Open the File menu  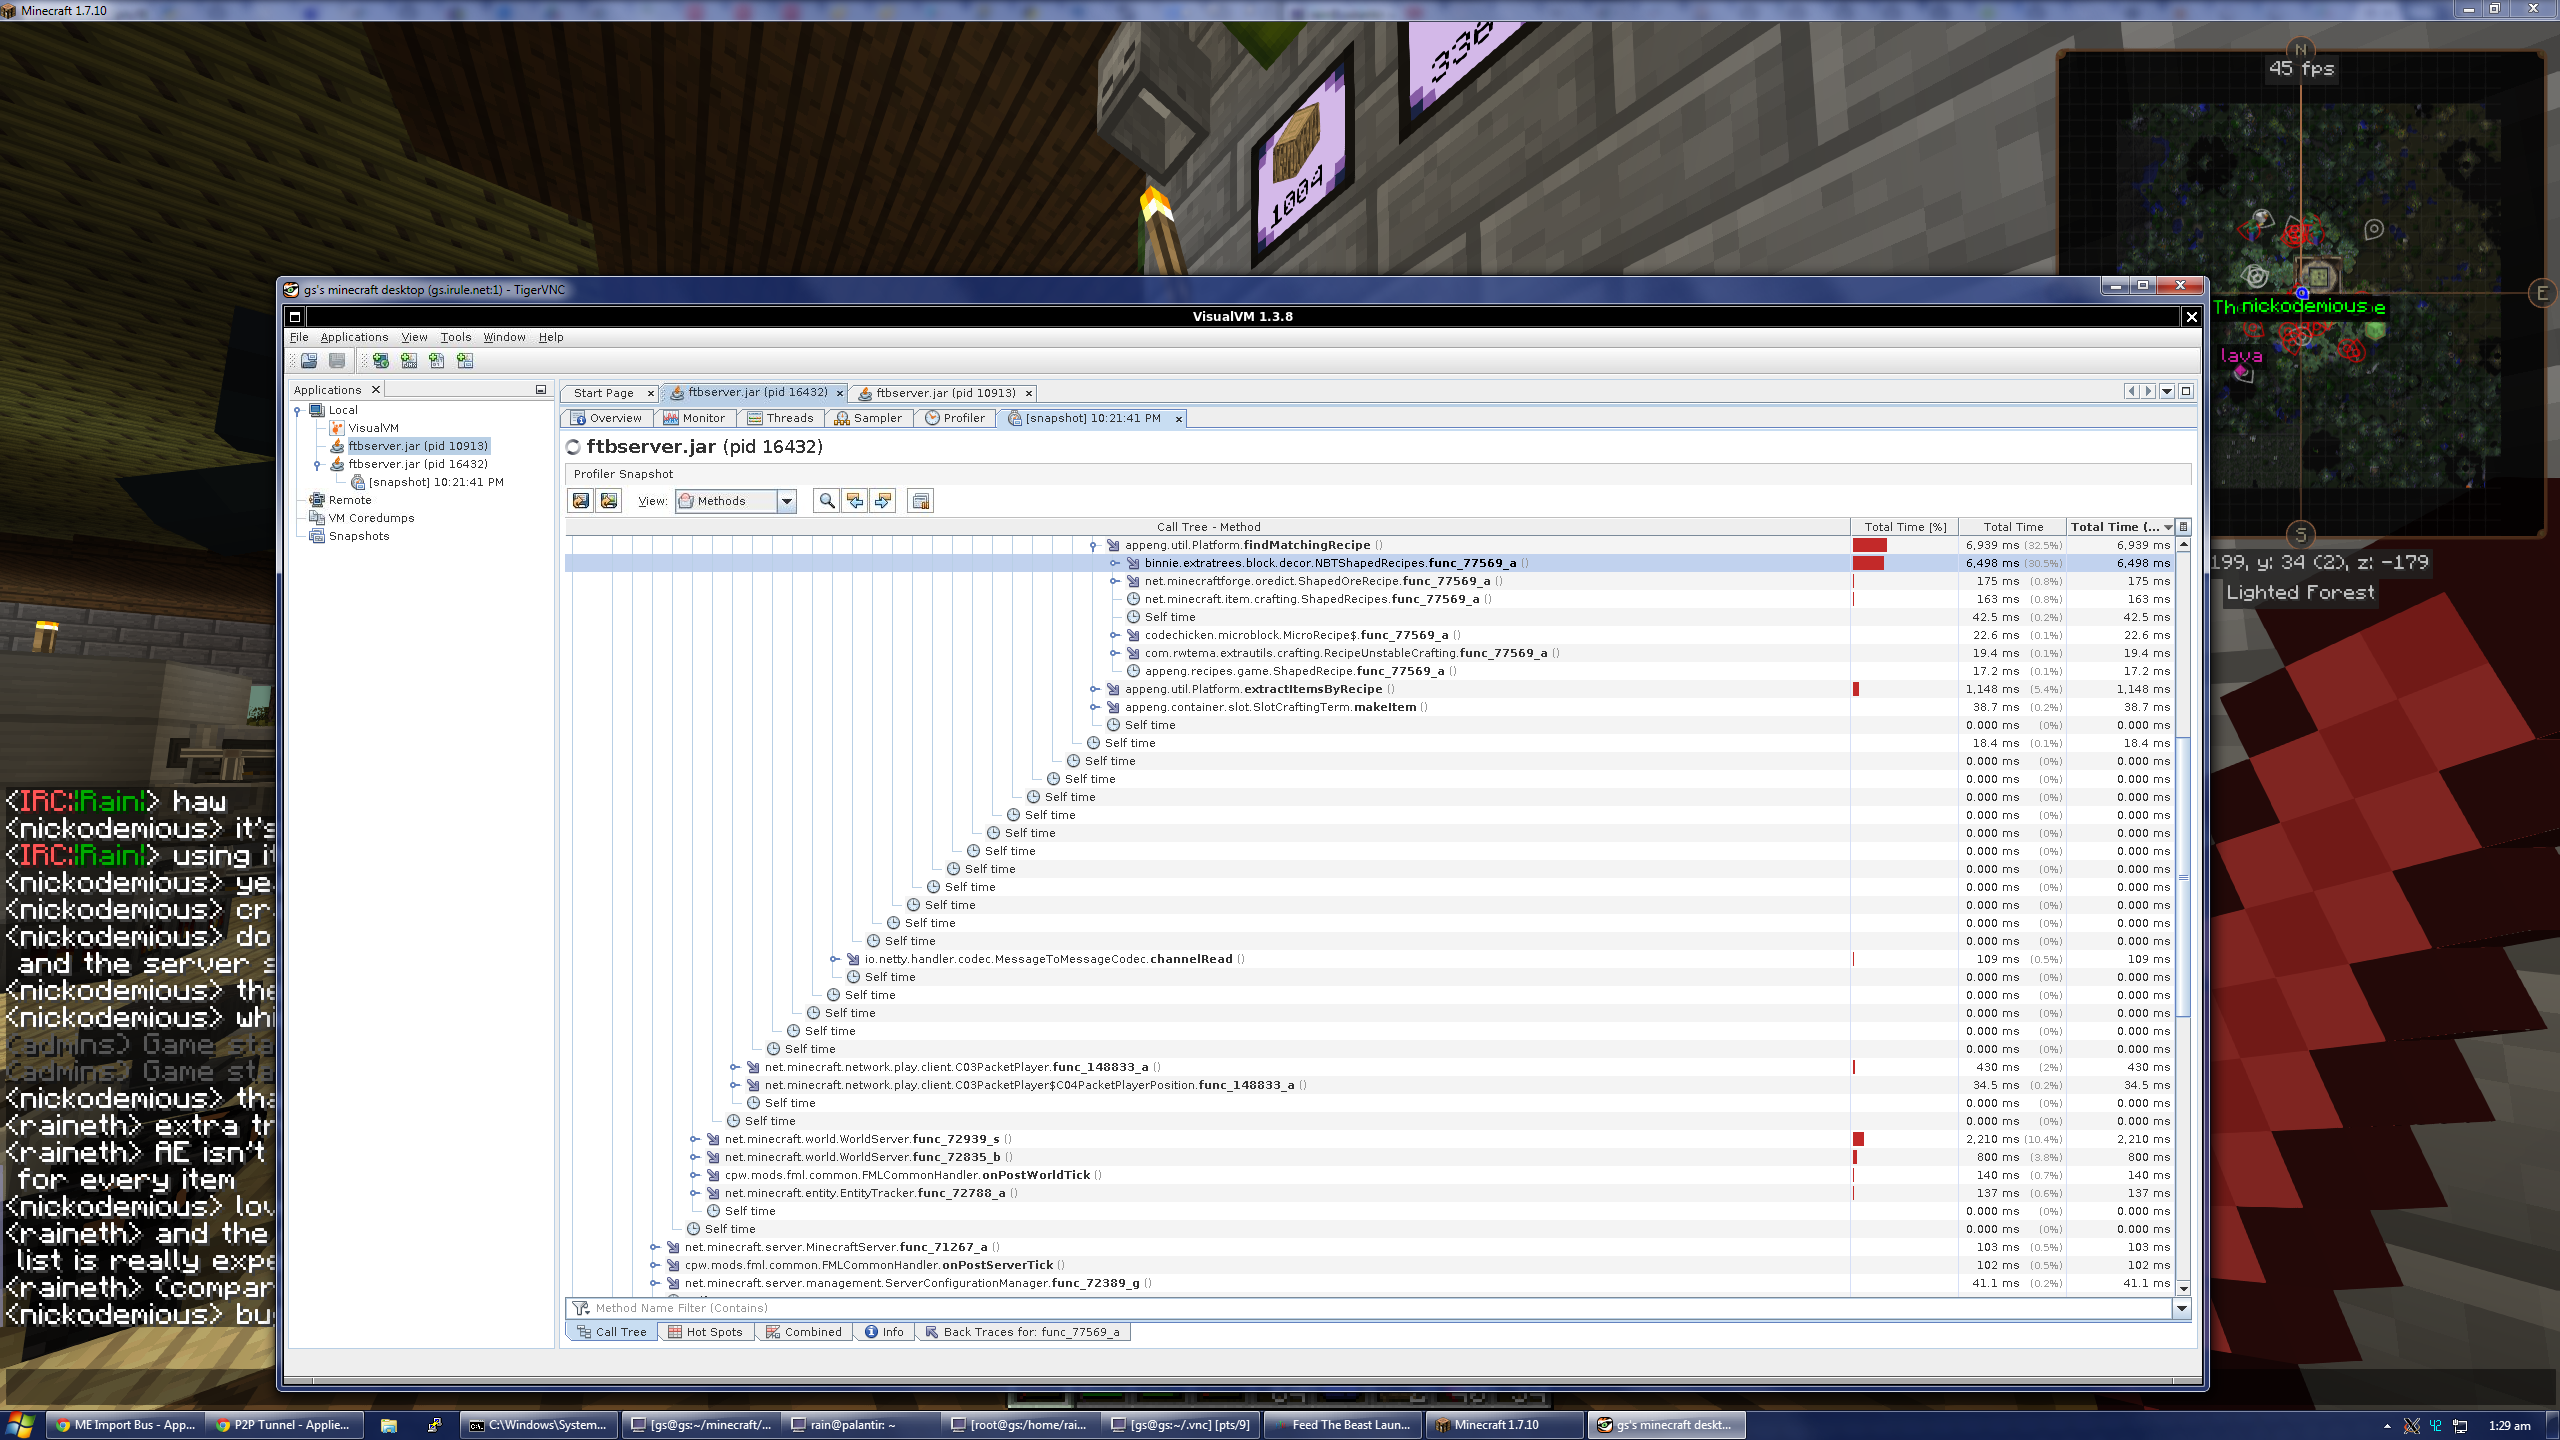click(299, 337)
